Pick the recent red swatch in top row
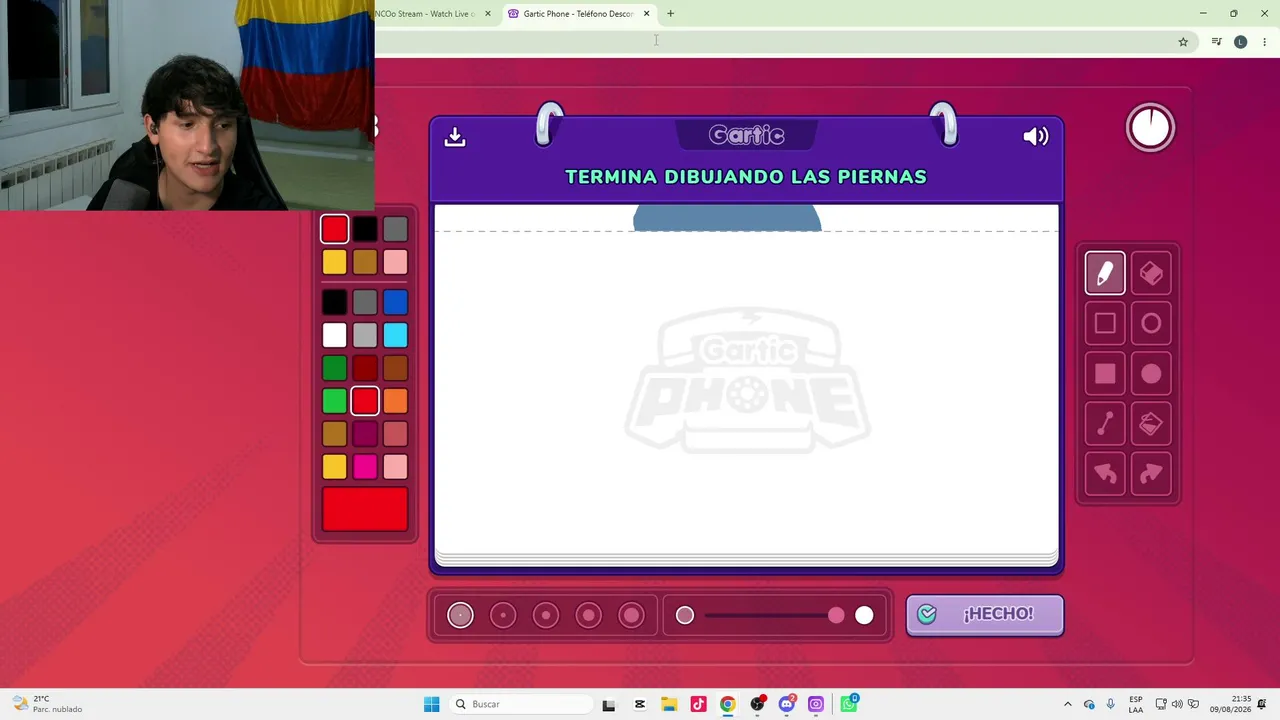This screenshot has height=720, width=1280. point(335,229)
